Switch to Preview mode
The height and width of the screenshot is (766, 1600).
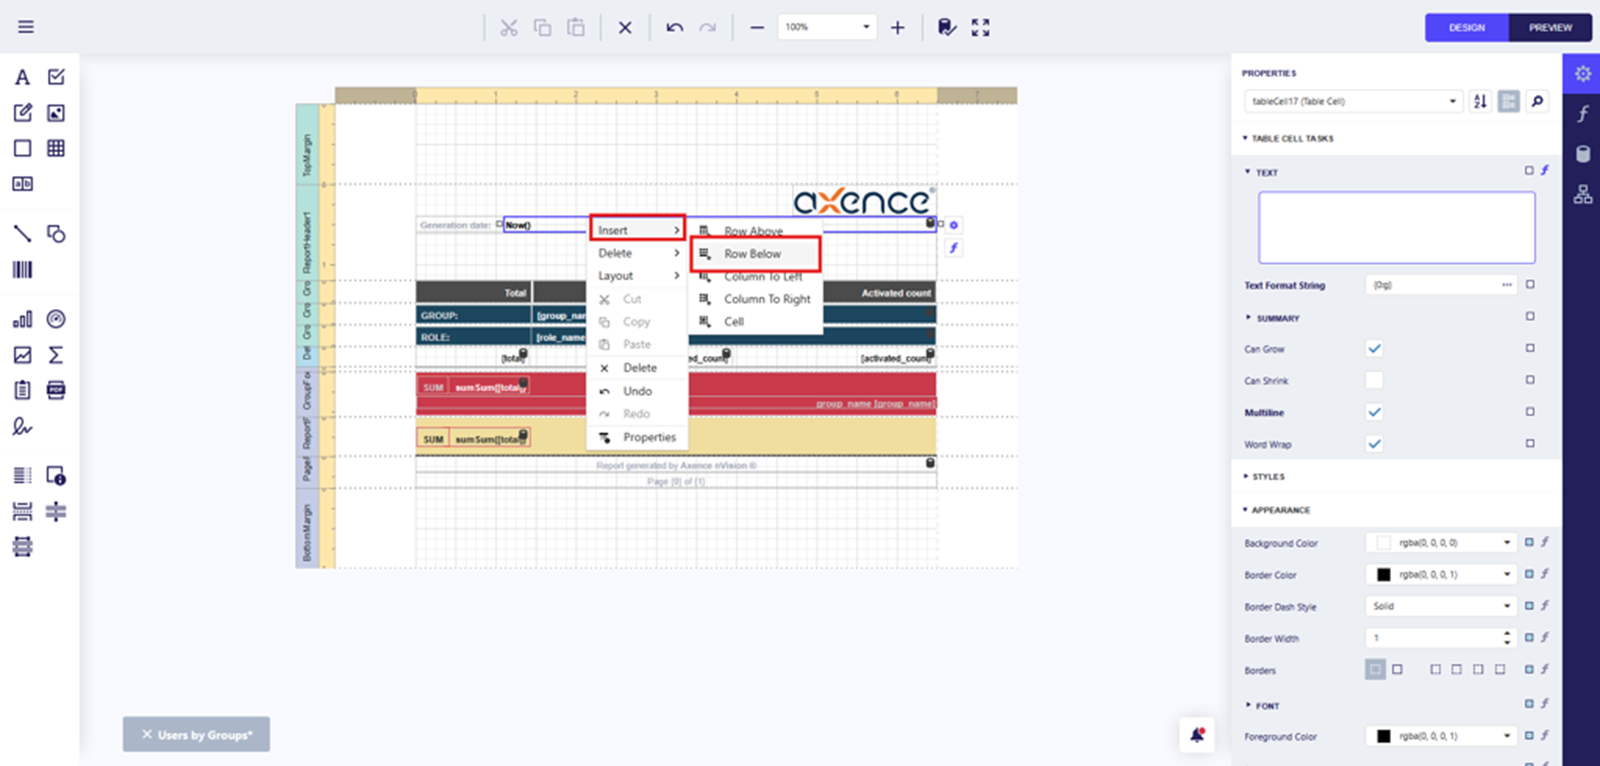click(1549, 28)
